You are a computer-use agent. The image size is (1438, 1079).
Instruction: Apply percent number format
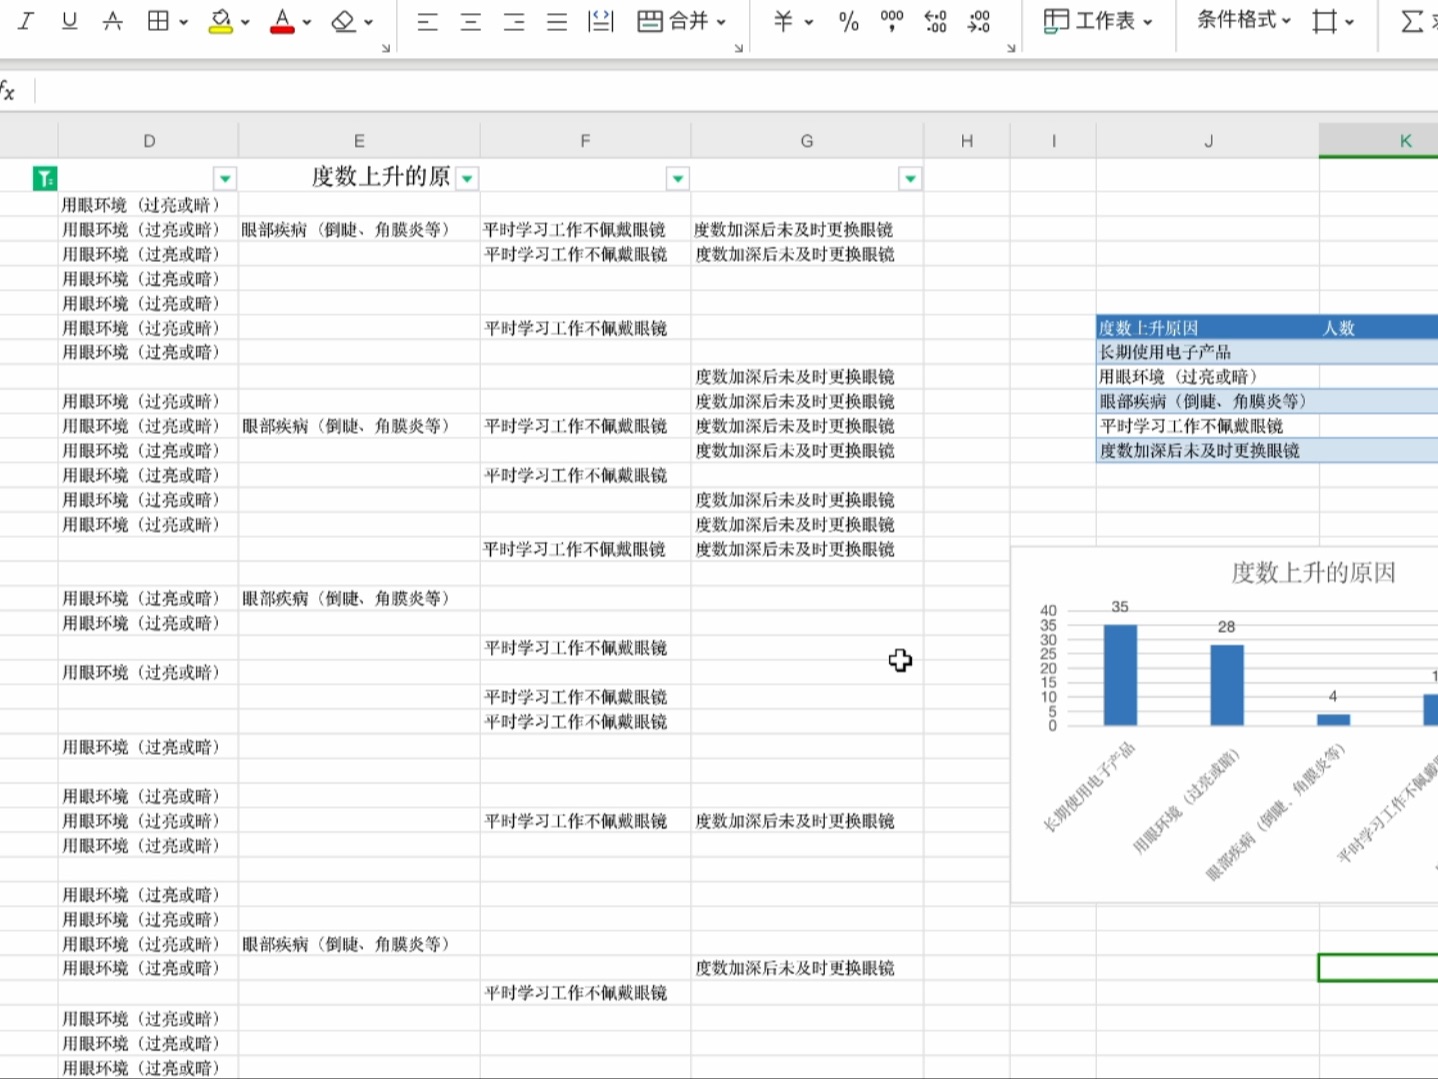click(x=847, y=20)
